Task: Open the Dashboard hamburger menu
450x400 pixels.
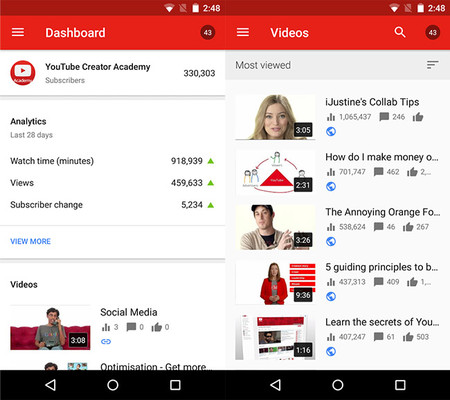Action: 18,32
